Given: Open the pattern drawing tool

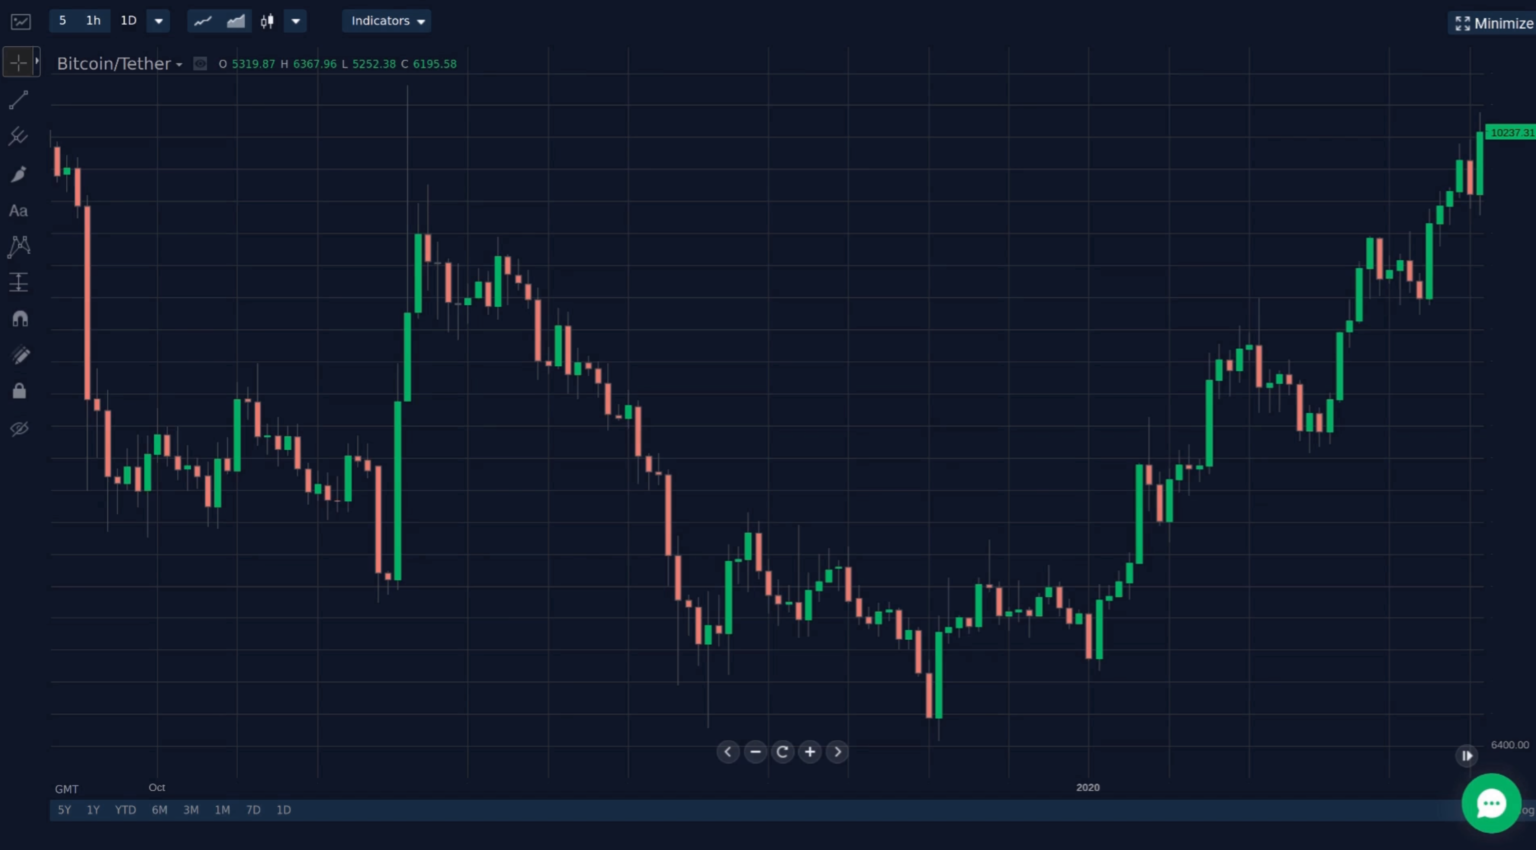Looking at the screenshot, I should tap(18, 246).
